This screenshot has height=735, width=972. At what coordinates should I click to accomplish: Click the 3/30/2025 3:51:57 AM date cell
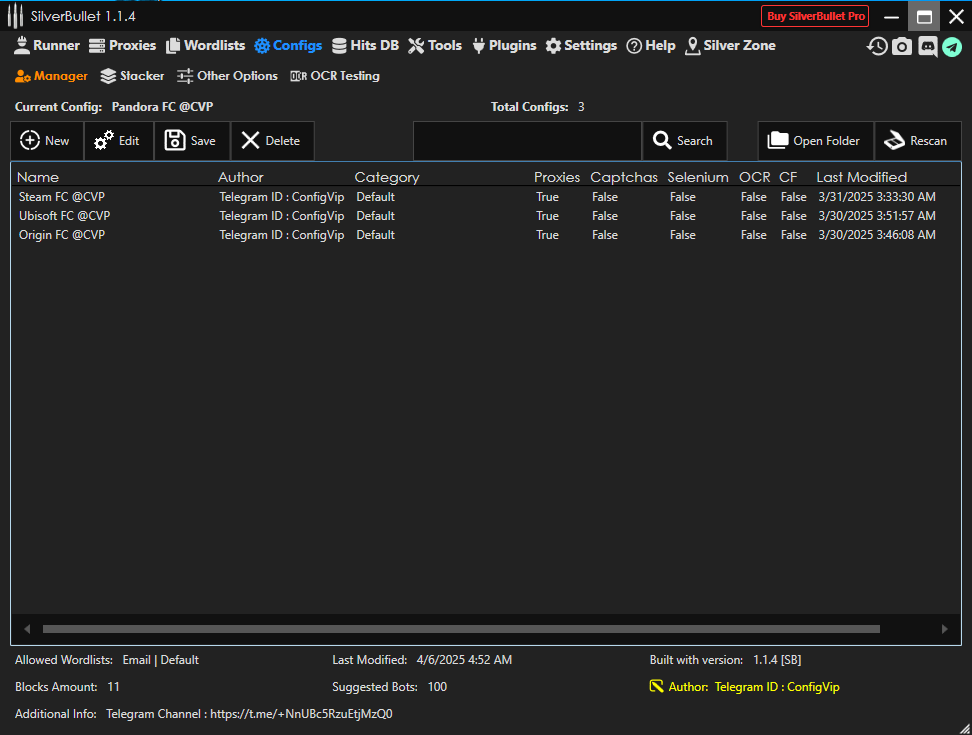point(877,216)
